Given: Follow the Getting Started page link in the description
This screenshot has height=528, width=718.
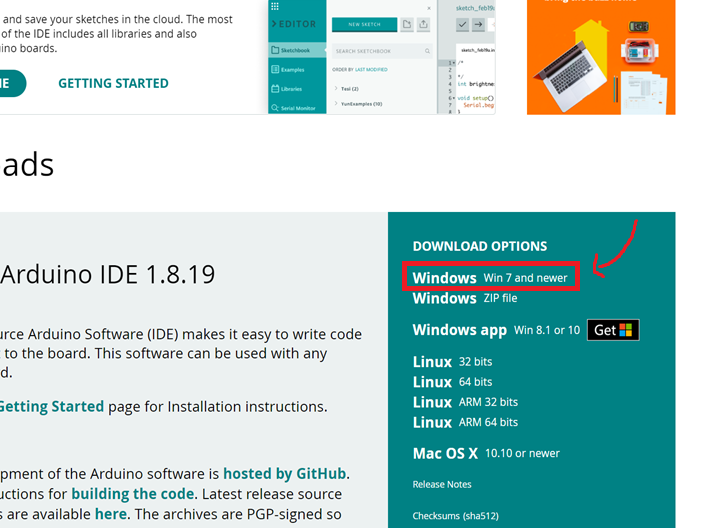Looking at the screenshot, I should click(x=51, y=407).
